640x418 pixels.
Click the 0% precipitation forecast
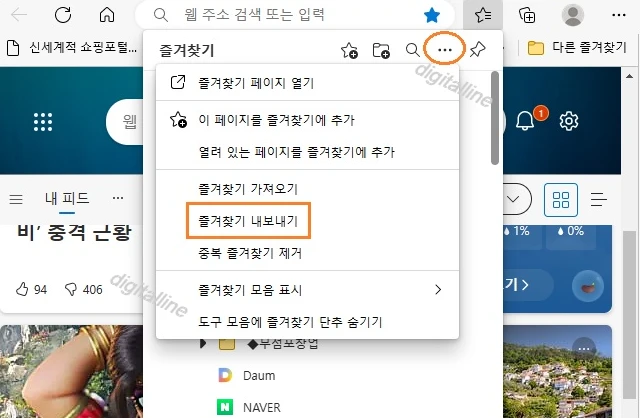[571, 231]
